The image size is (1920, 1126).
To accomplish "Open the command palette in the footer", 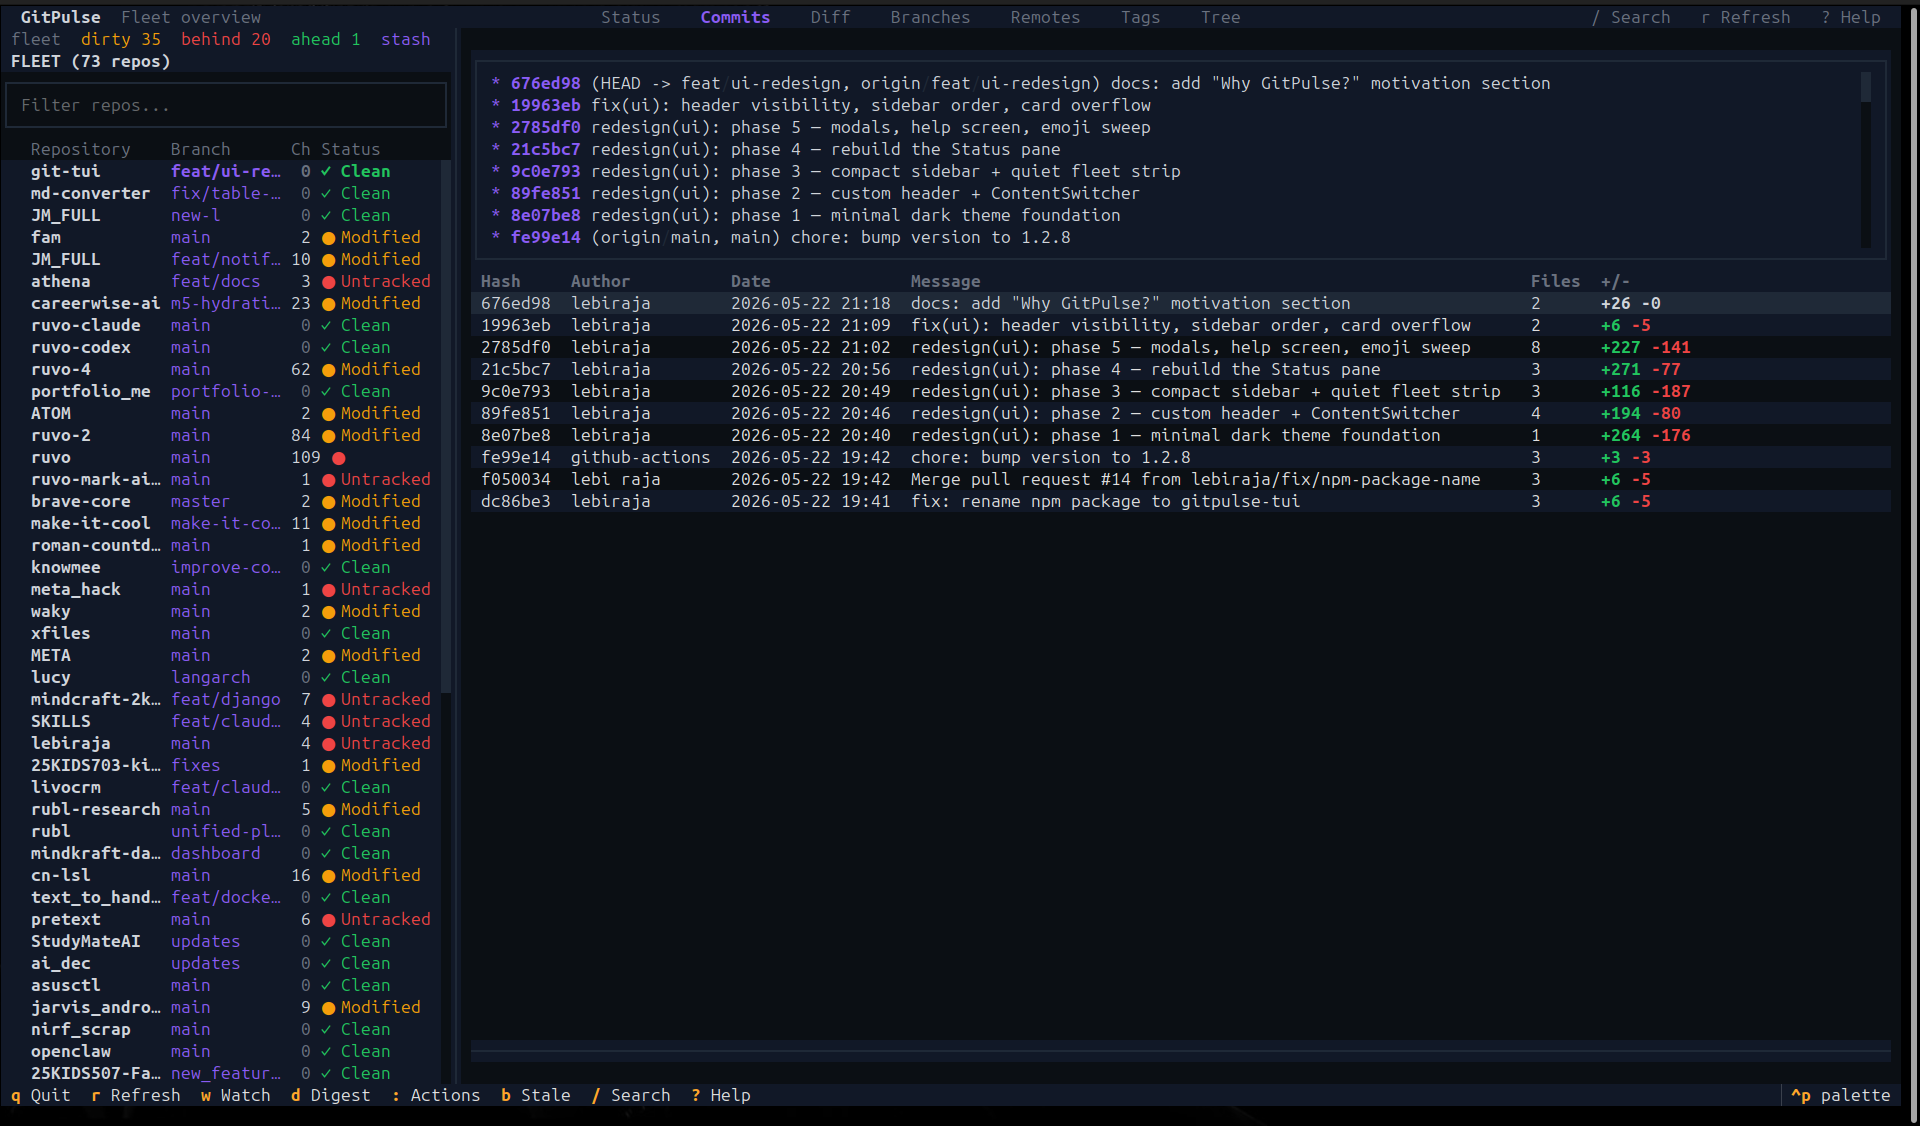I will (1840, 1095).
